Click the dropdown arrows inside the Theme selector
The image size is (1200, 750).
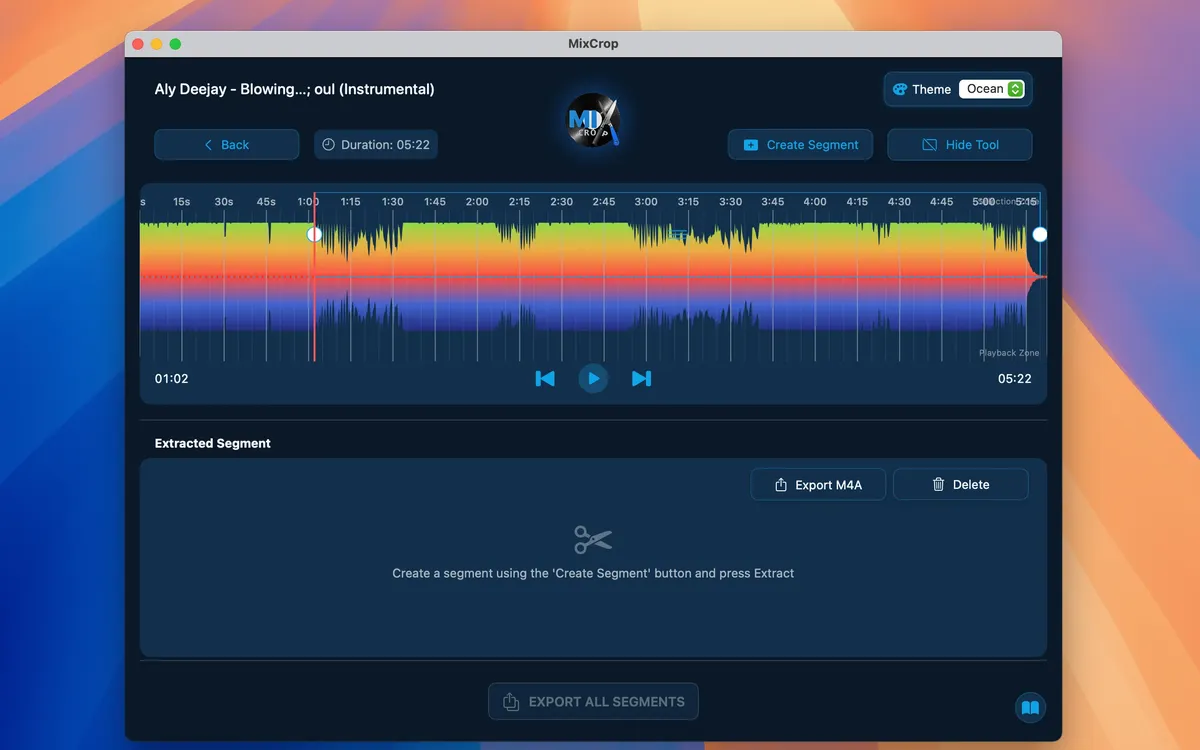click(1014, 89)
